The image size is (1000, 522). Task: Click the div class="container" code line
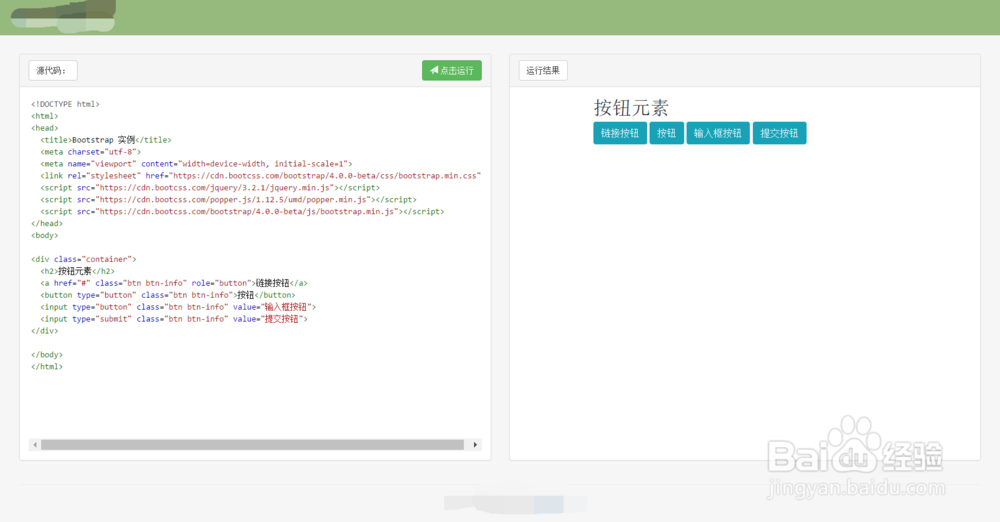[84, 259]
